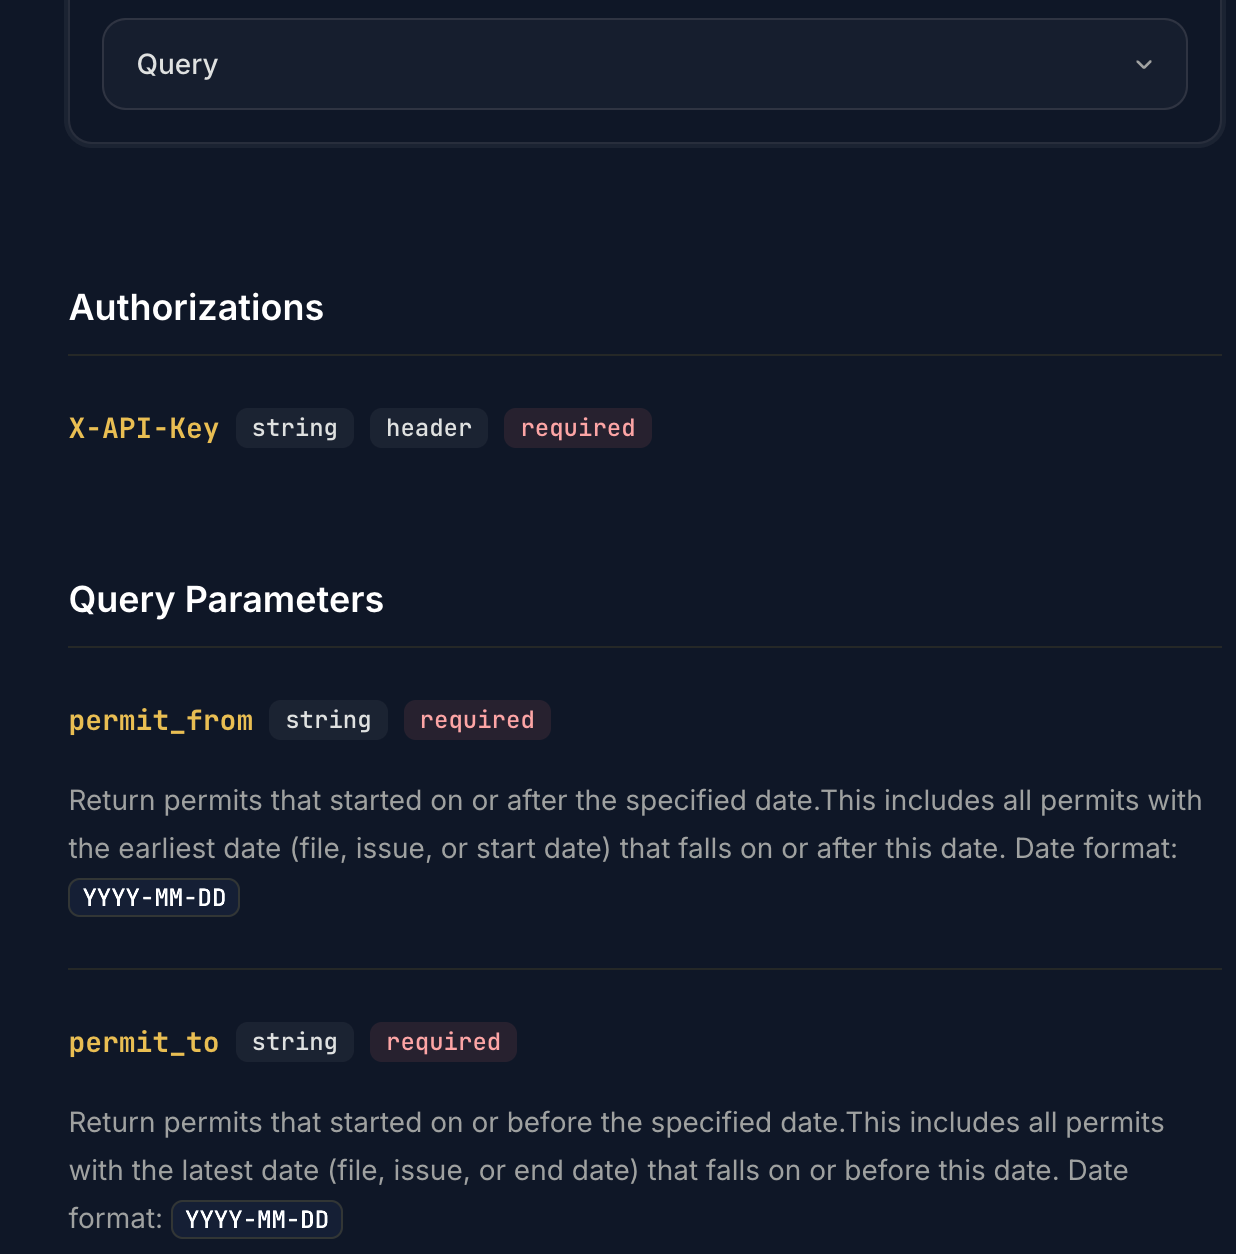Click the header badge for X-API-Key
Screen dimensions: 1236x1254
pos(428,428)
